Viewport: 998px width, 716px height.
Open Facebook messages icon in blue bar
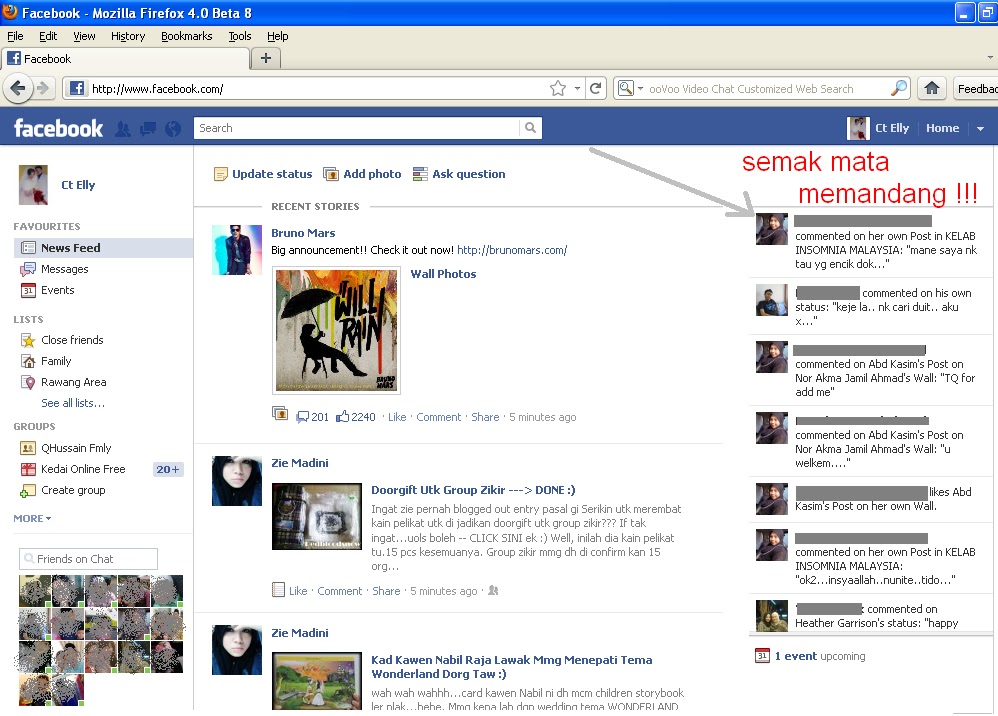tap(148, 129)
